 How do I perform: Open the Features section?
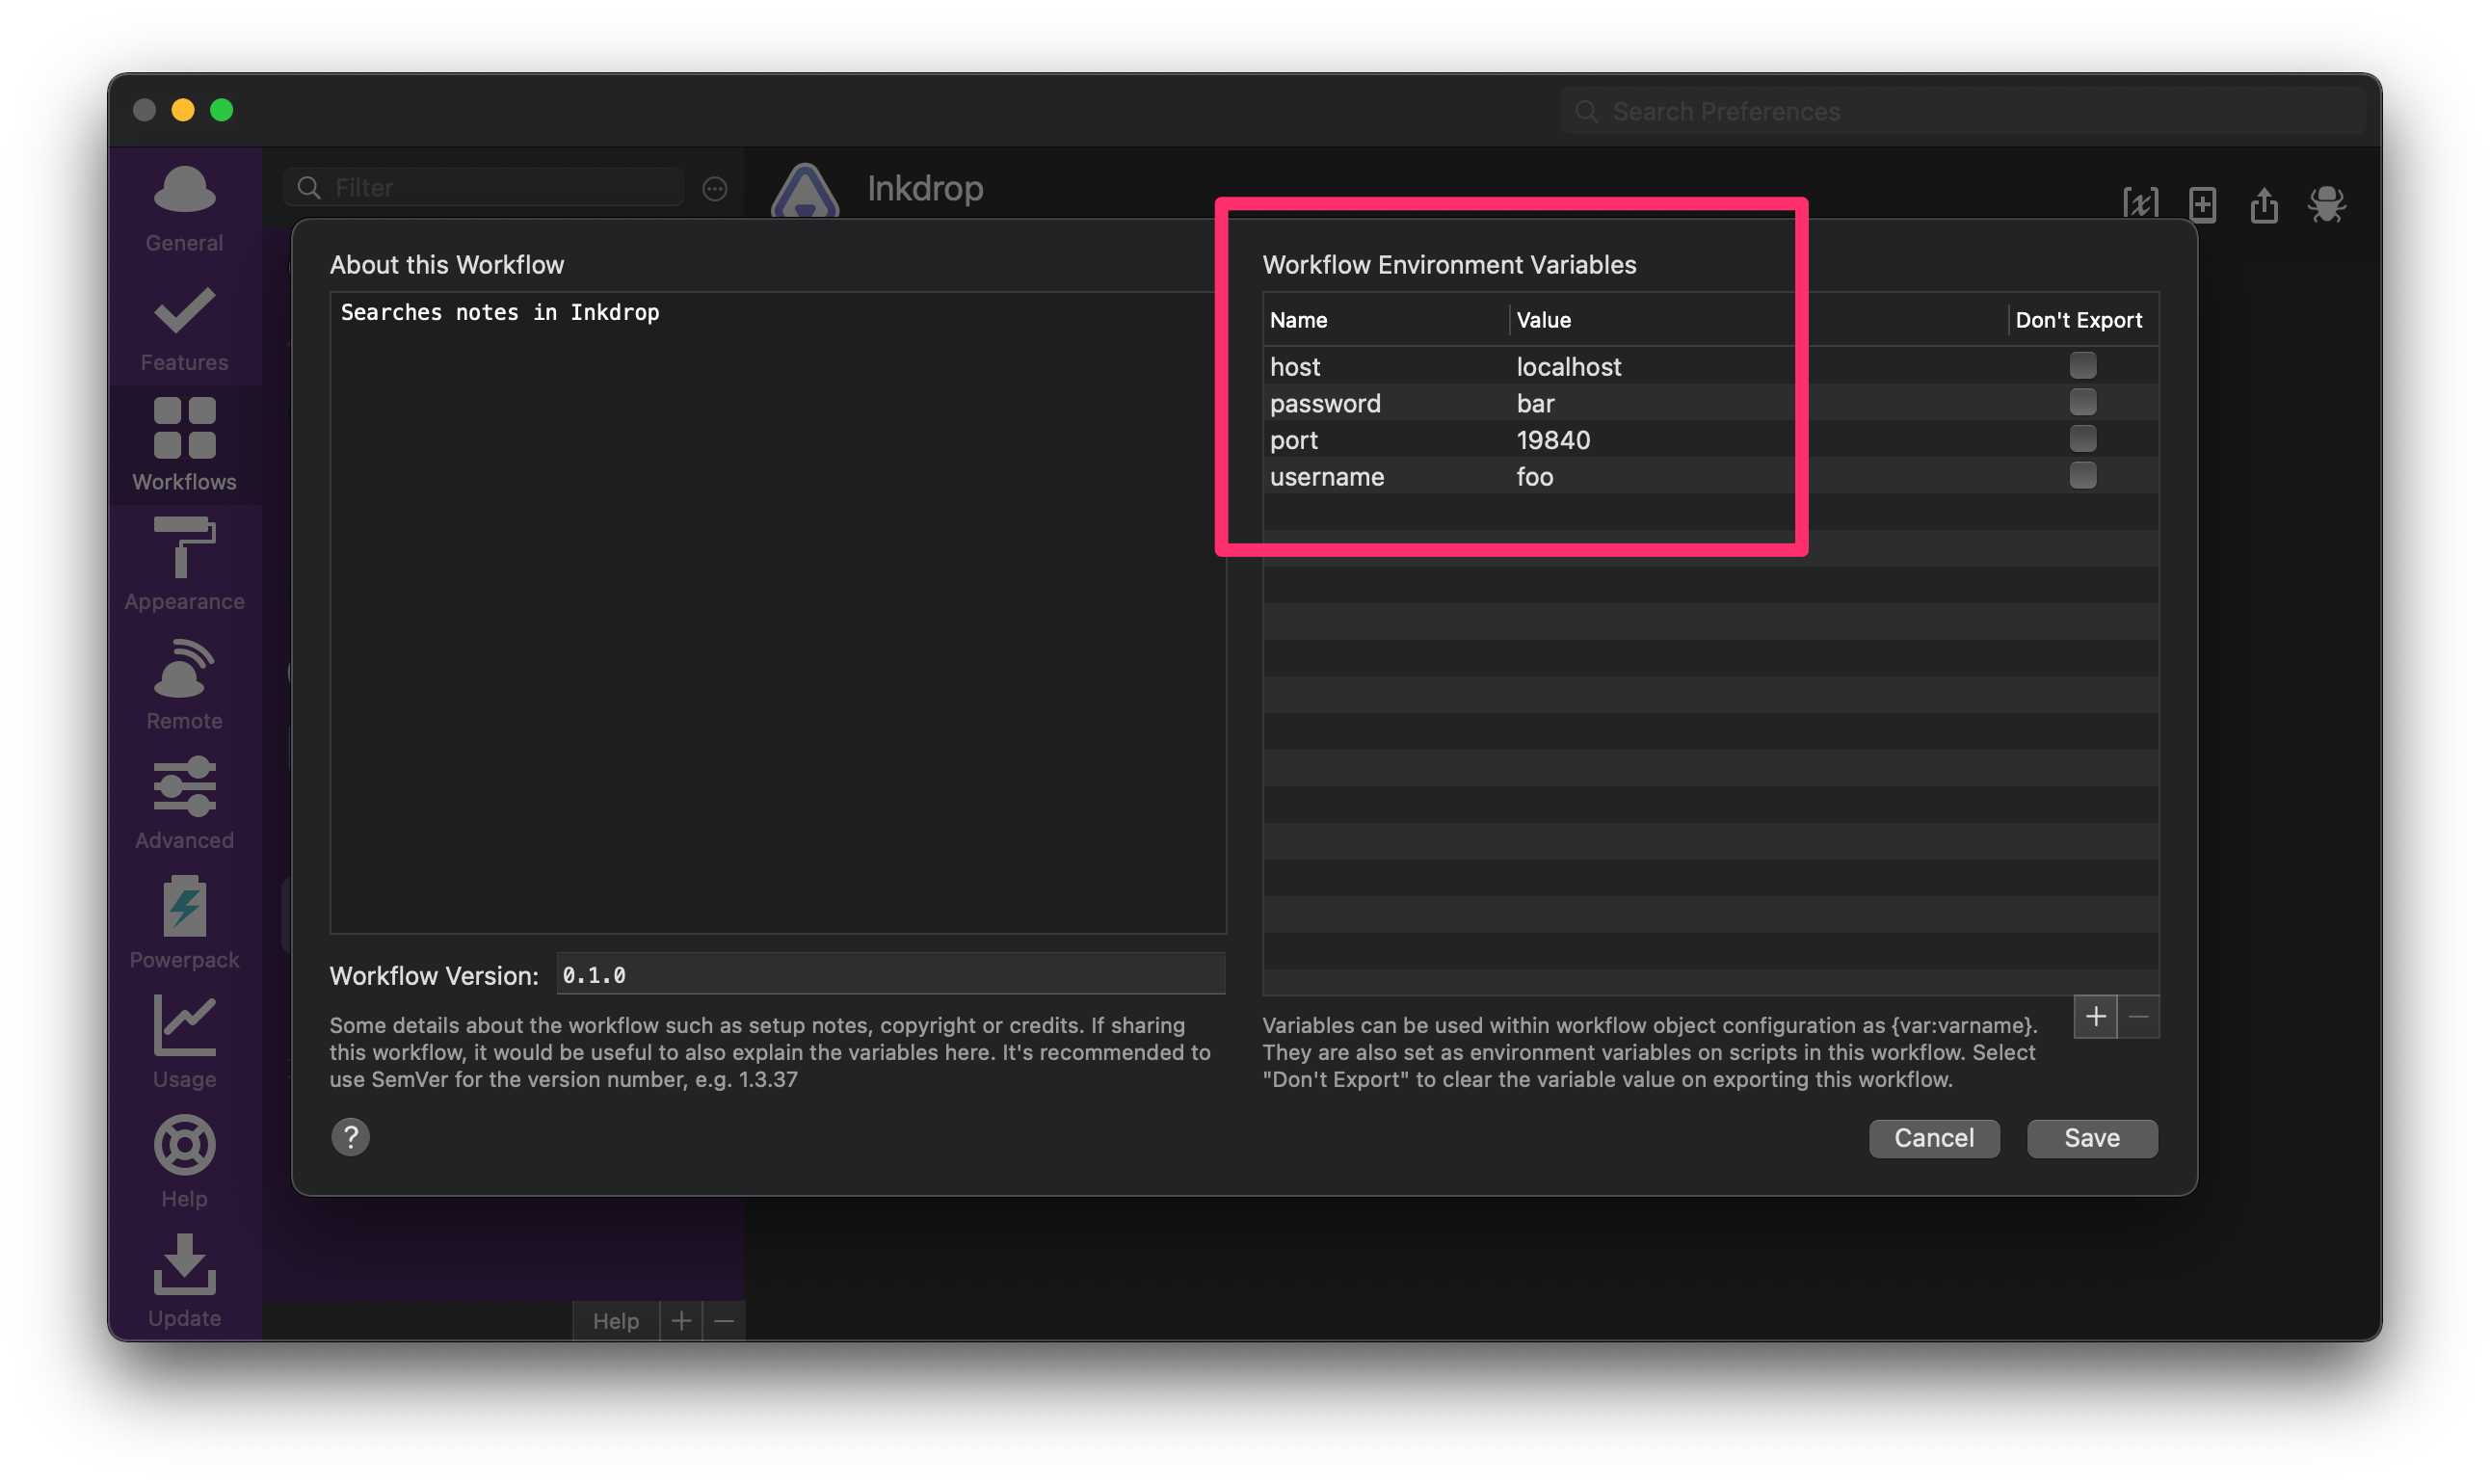tap(184, 327)
